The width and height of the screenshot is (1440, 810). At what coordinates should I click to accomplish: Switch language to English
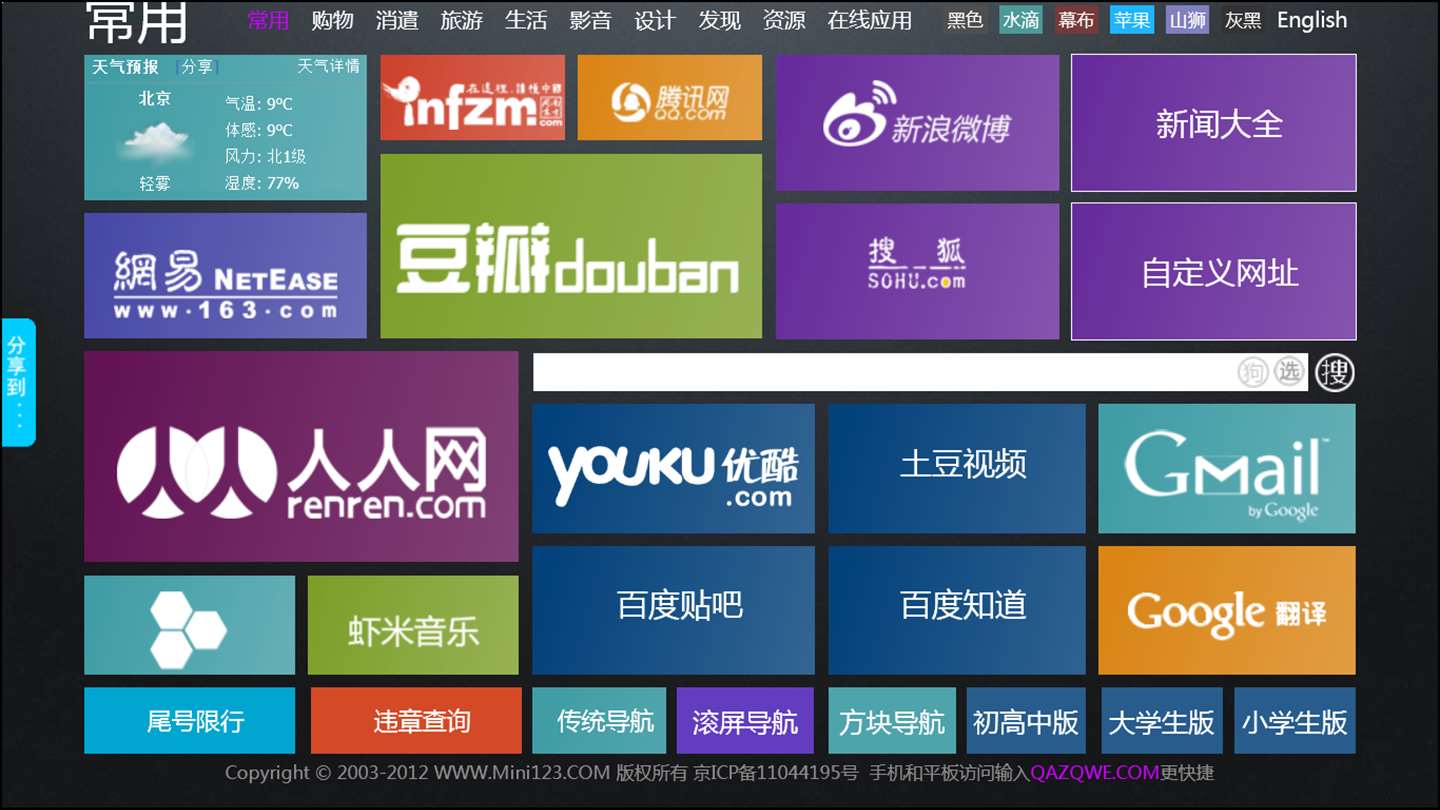(1312, 20)
